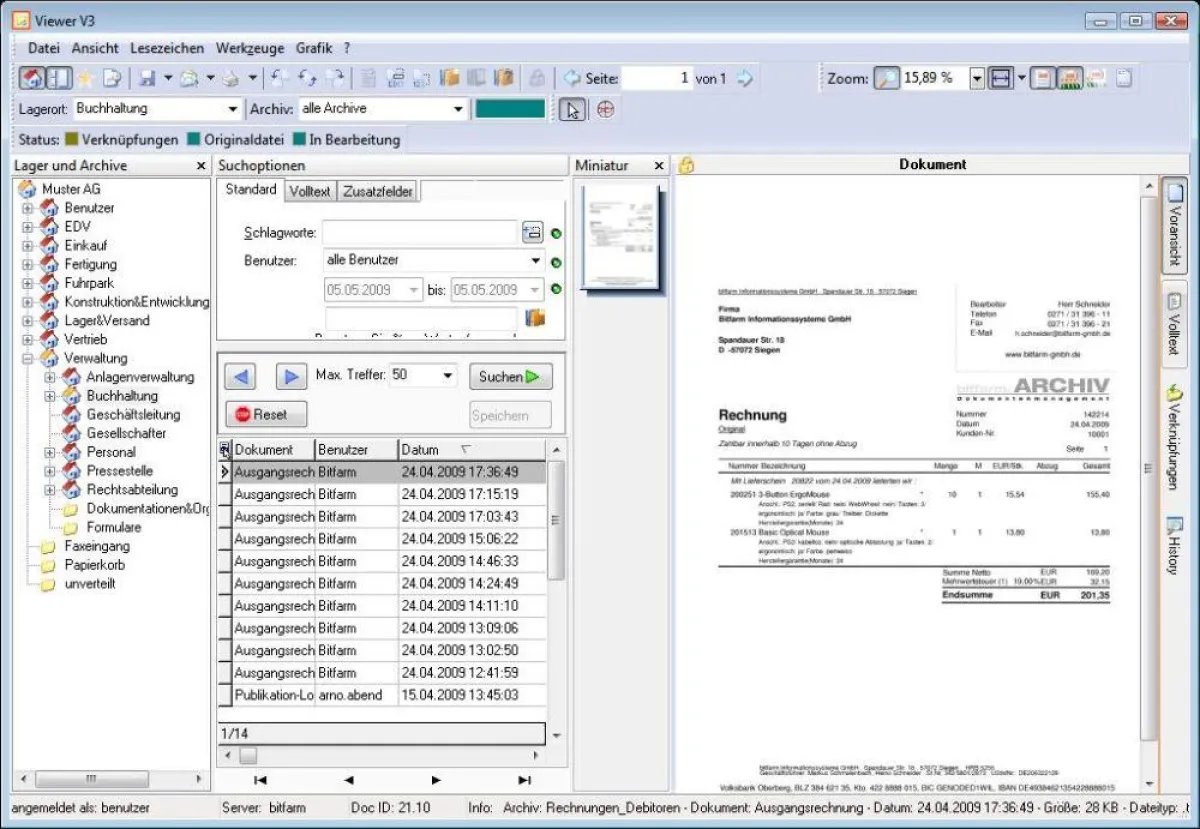Open the Lagerort dropdown

coord(232,108)
